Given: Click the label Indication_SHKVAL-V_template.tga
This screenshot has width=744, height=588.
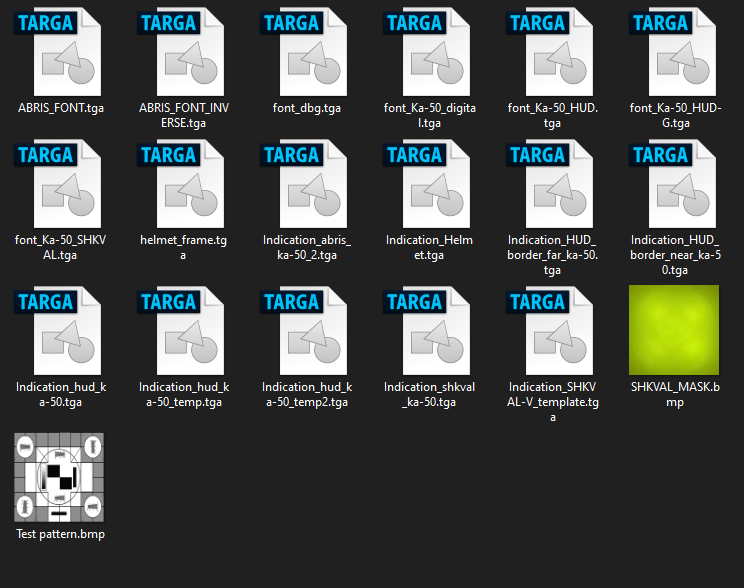Looking at the screenshot, I should (x=552, y=402).
